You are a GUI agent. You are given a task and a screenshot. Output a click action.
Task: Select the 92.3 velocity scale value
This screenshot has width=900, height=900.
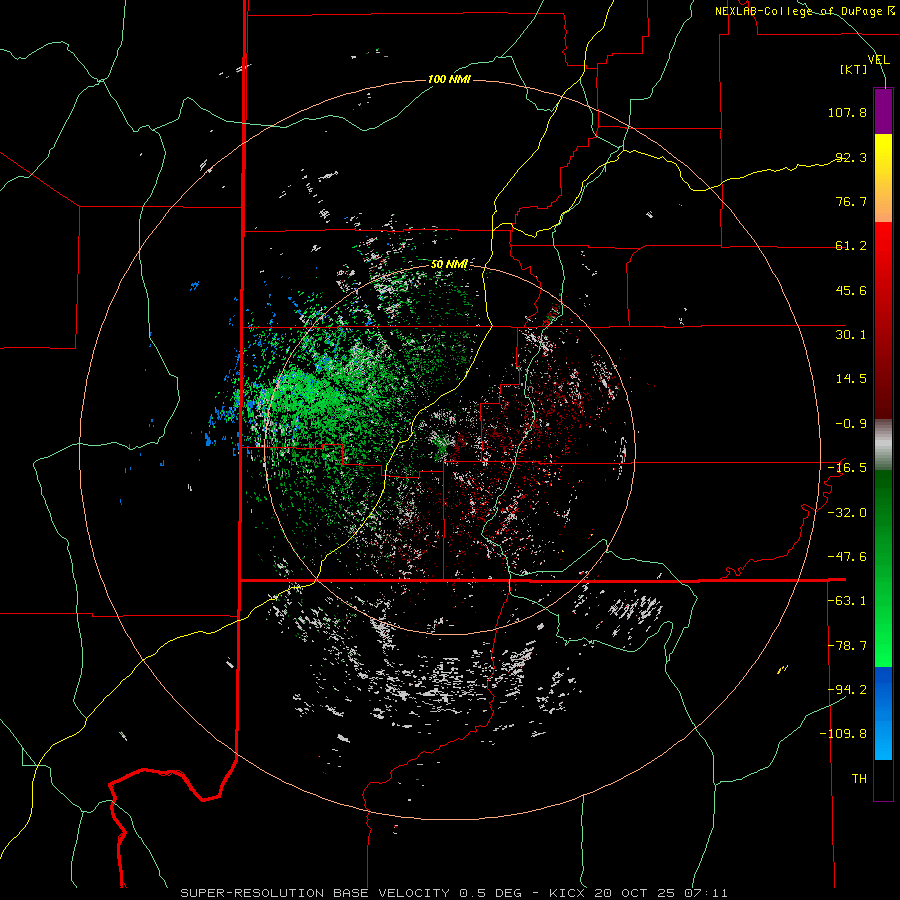pyautogui.click(x=851, y=157)
